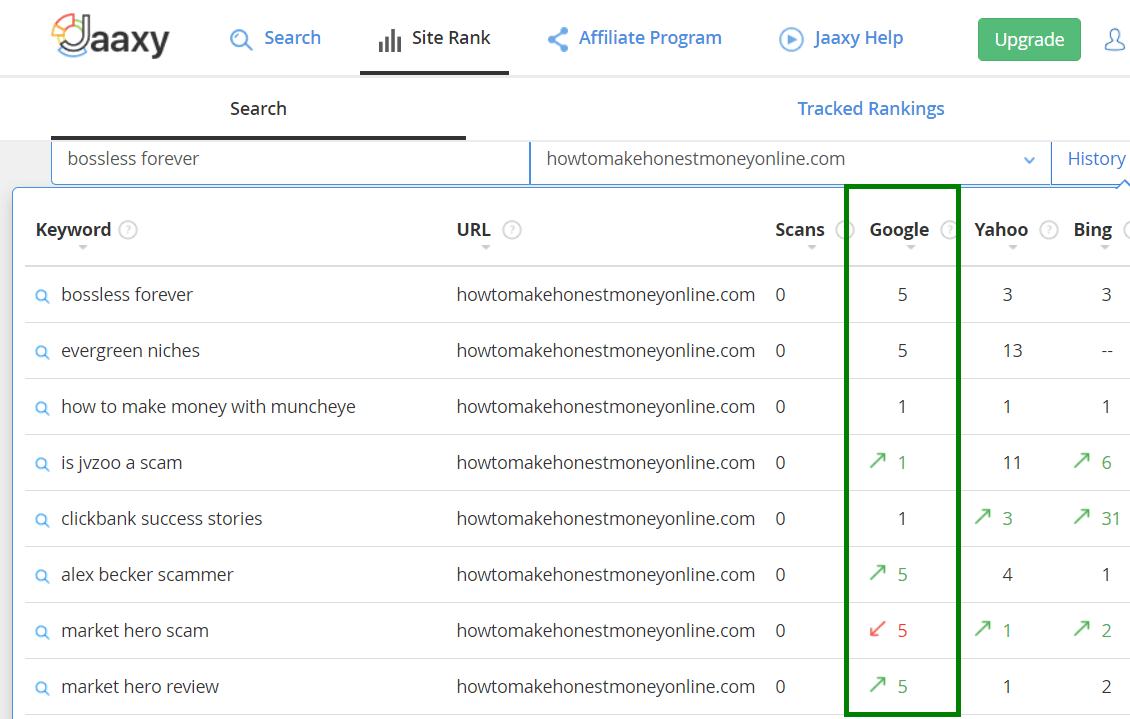Click Bing value 31 for clickbank success stories
The image size is (1130, 719).
(1110, 519)
